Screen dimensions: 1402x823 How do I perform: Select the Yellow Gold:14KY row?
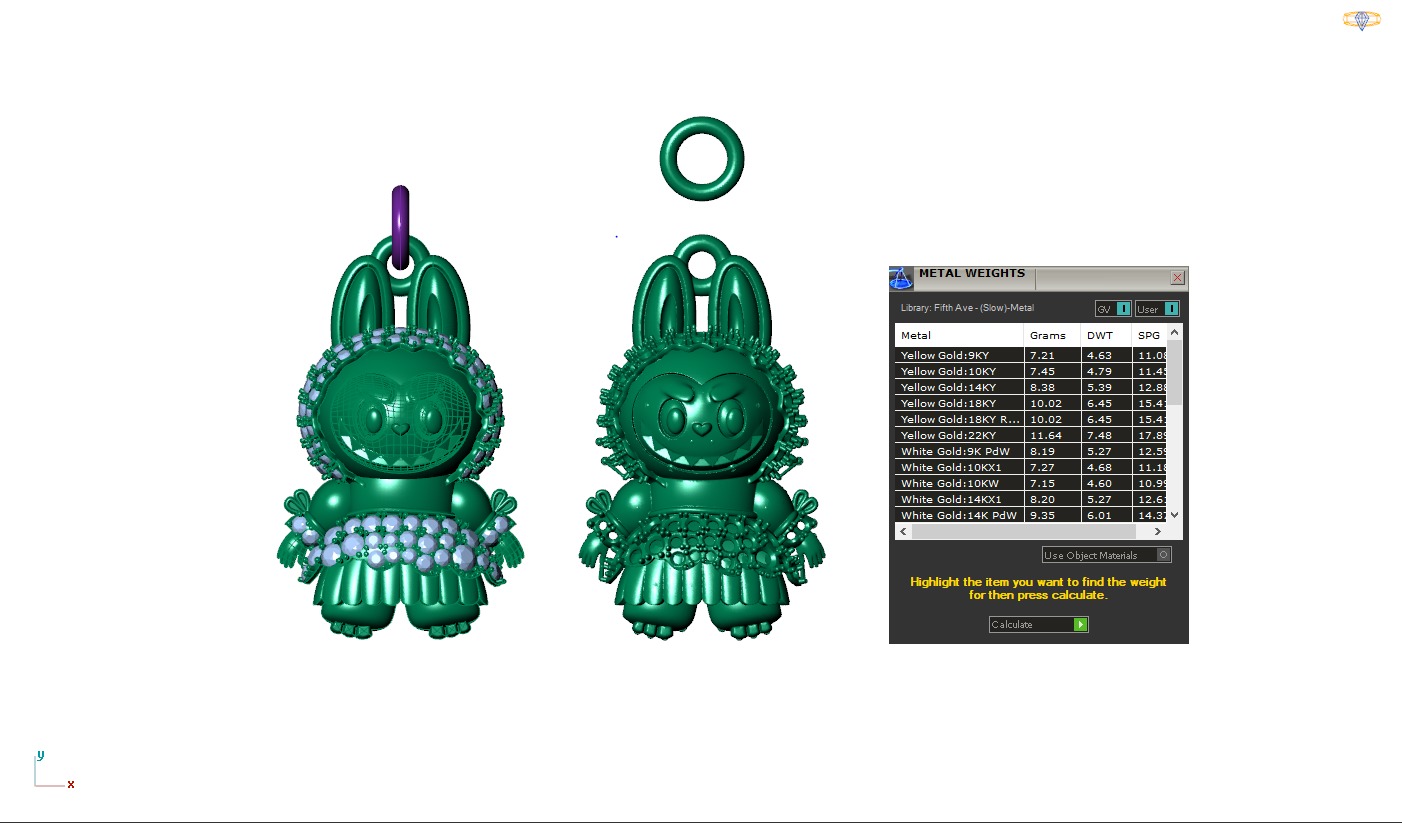pyautogui.click(x=1031, y=387)
